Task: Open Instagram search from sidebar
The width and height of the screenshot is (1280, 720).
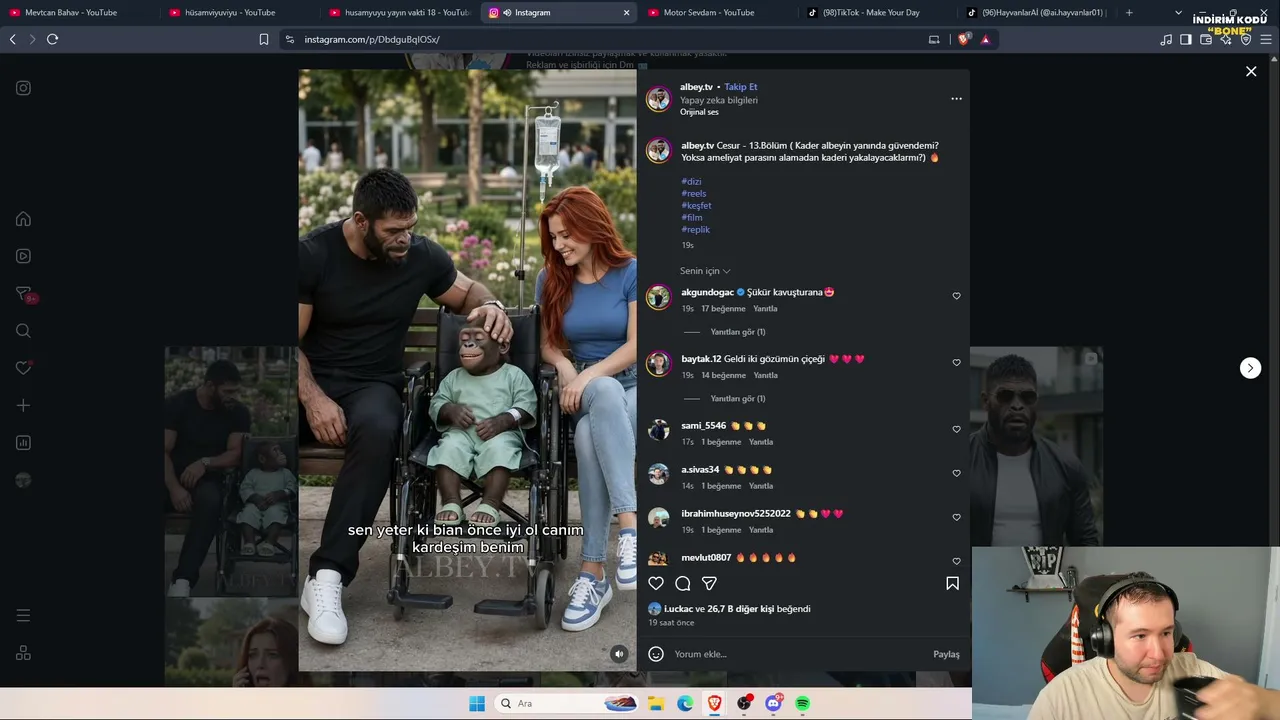Action: (23, 331)
